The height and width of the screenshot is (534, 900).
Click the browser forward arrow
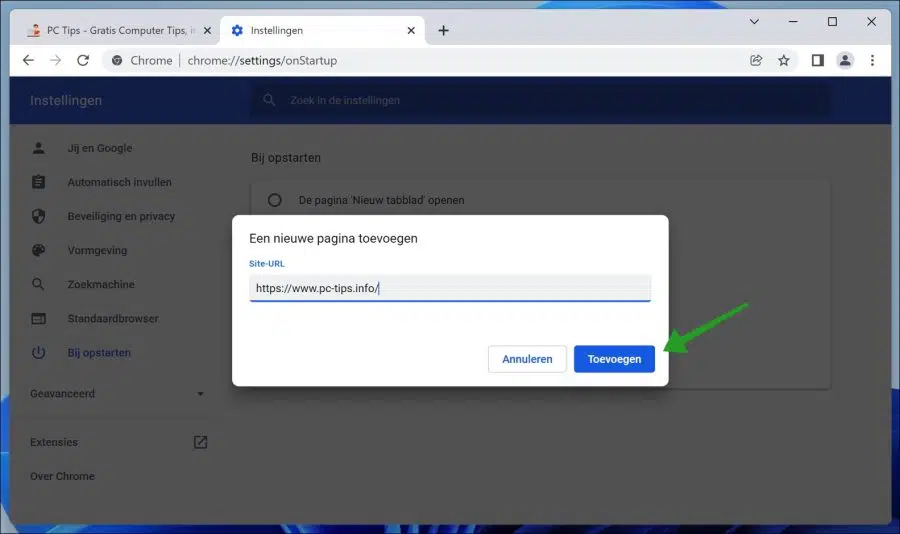[x=56, y=60]
